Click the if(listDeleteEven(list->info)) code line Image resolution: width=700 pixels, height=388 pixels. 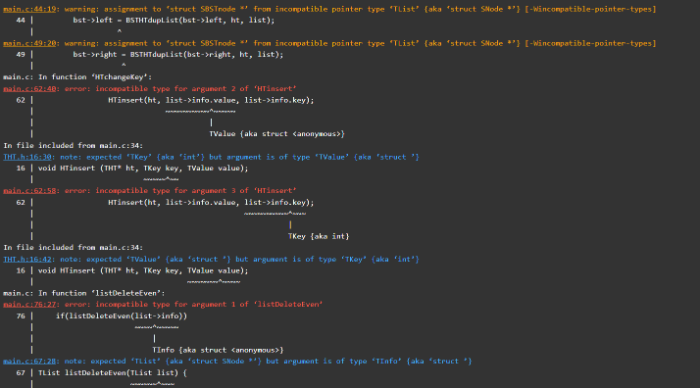(121, 316)
